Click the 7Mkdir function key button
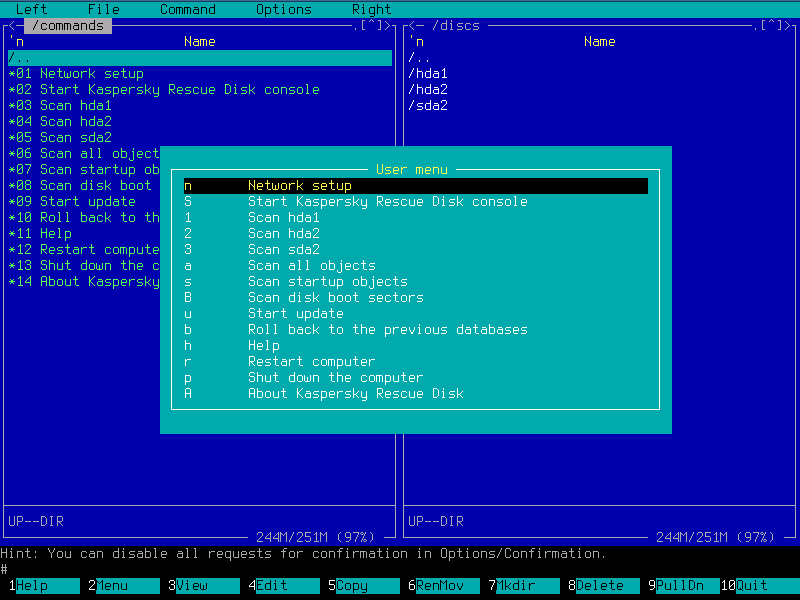 524,586
